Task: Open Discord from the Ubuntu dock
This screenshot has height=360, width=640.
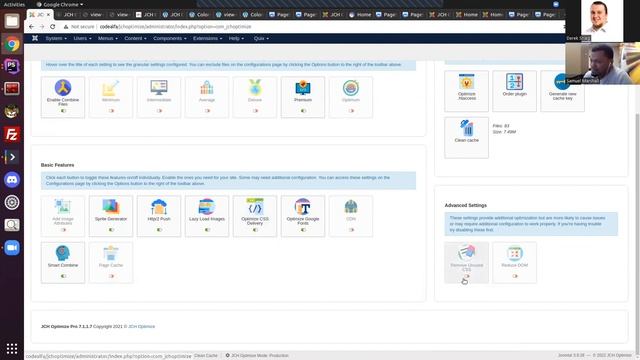Action: pyautogui.click(x=11, y=180)
